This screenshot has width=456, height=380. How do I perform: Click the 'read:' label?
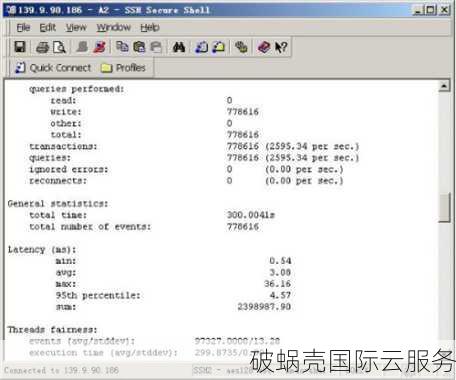pos(63,100)
